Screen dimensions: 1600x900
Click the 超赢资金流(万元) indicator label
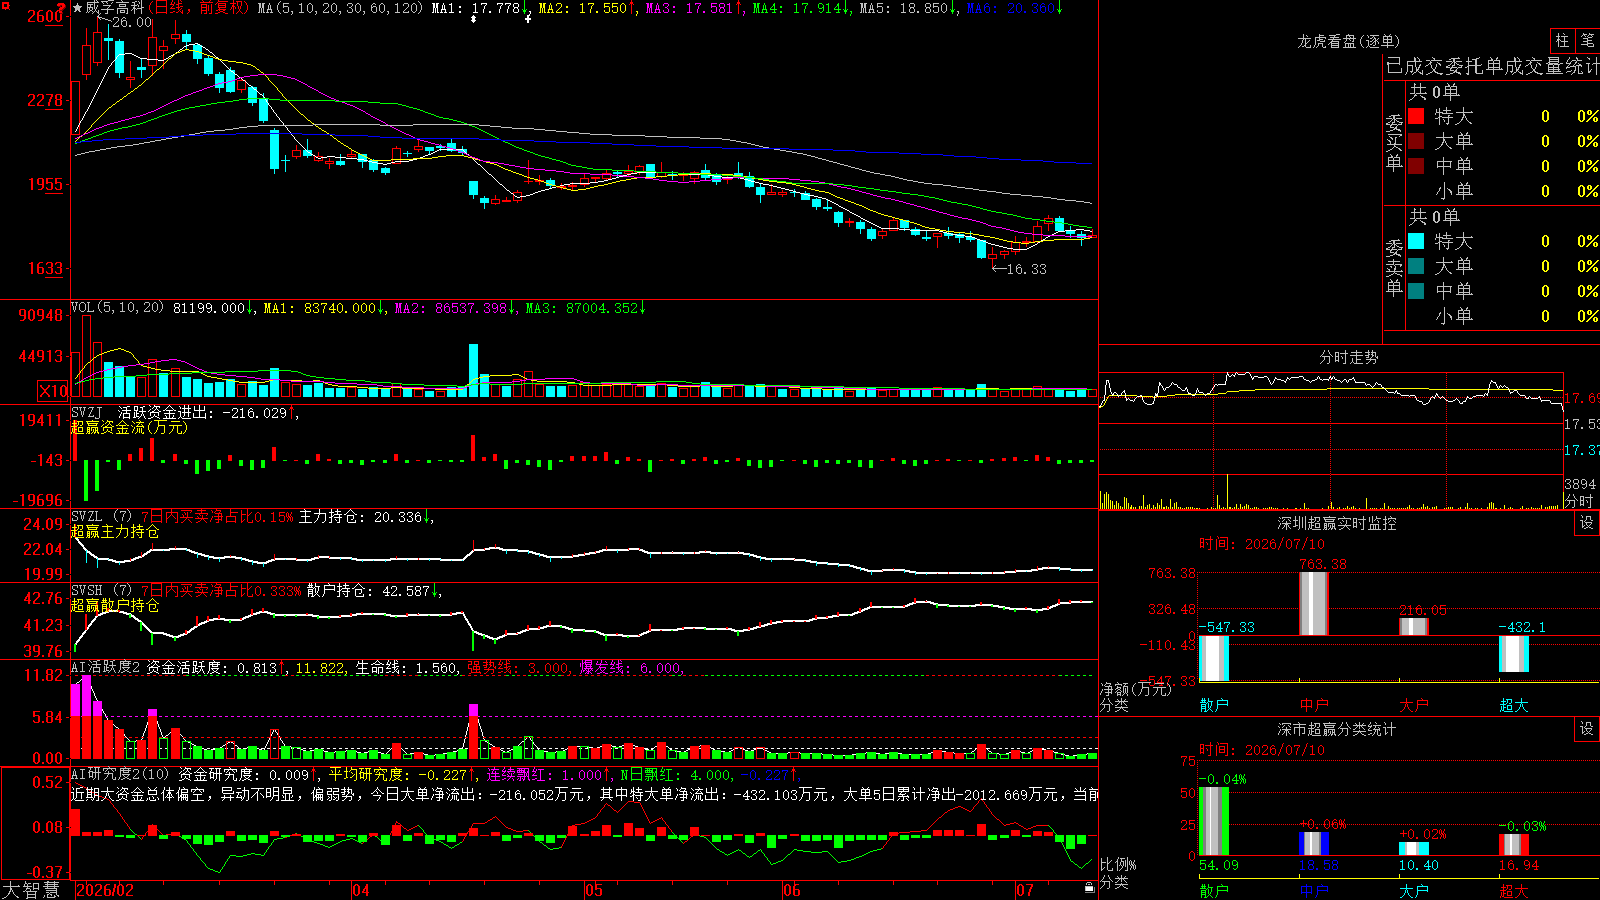(x=129, y=427)
